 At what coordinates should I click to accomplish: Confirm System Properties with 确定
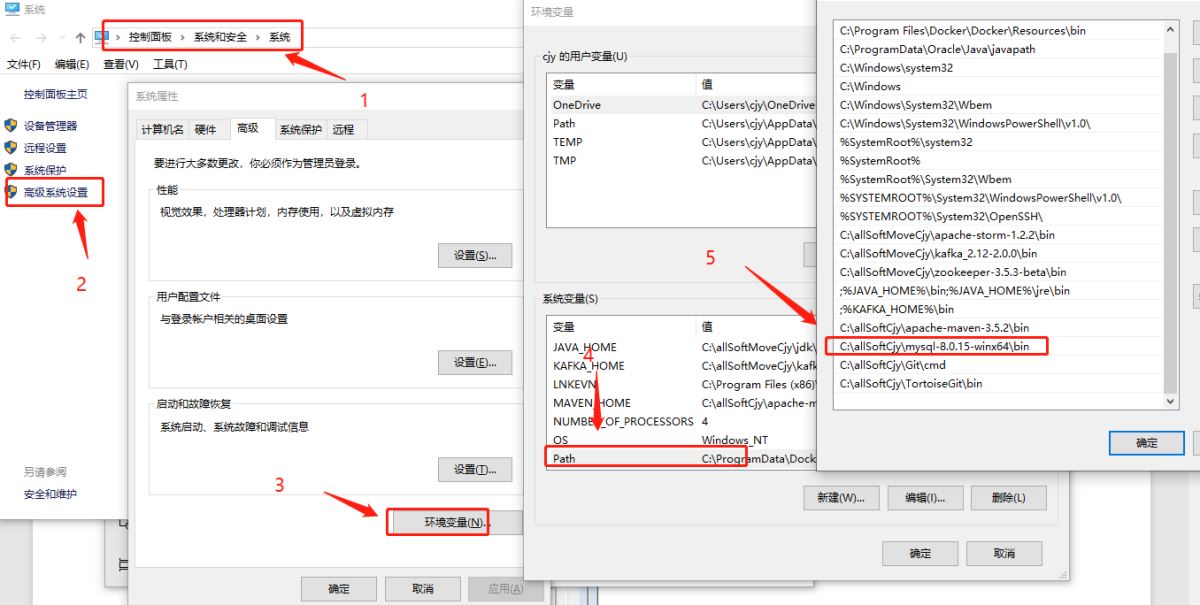tap(339, 589)
